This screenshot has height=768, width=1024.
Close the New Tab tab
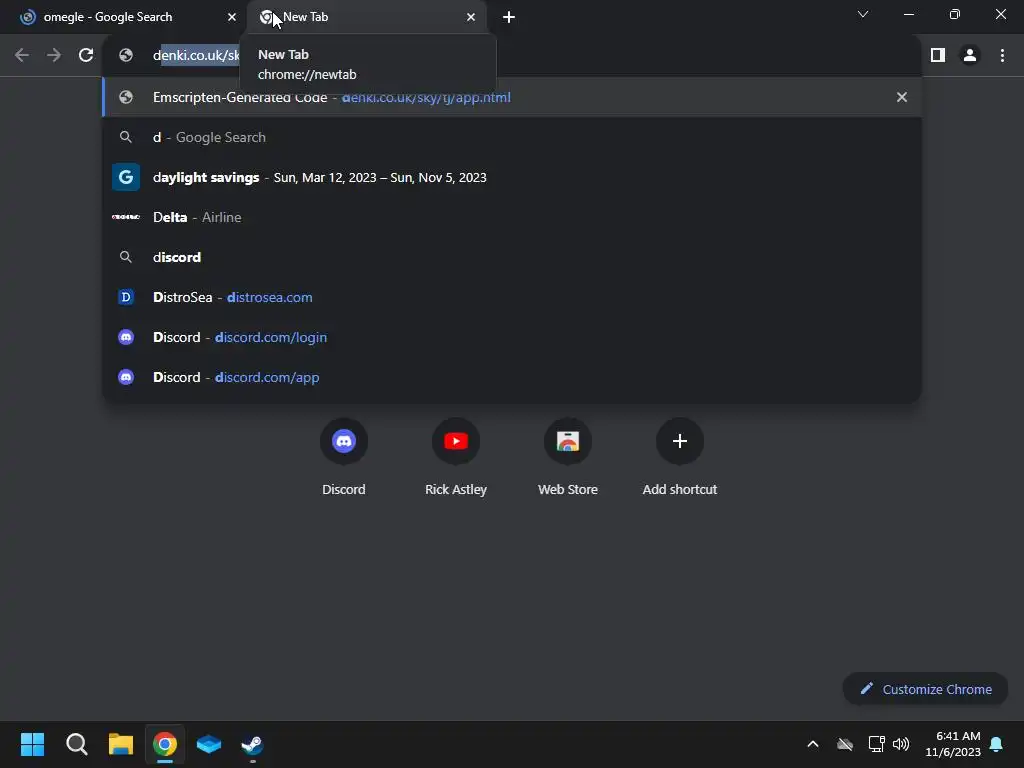(471, 18)
